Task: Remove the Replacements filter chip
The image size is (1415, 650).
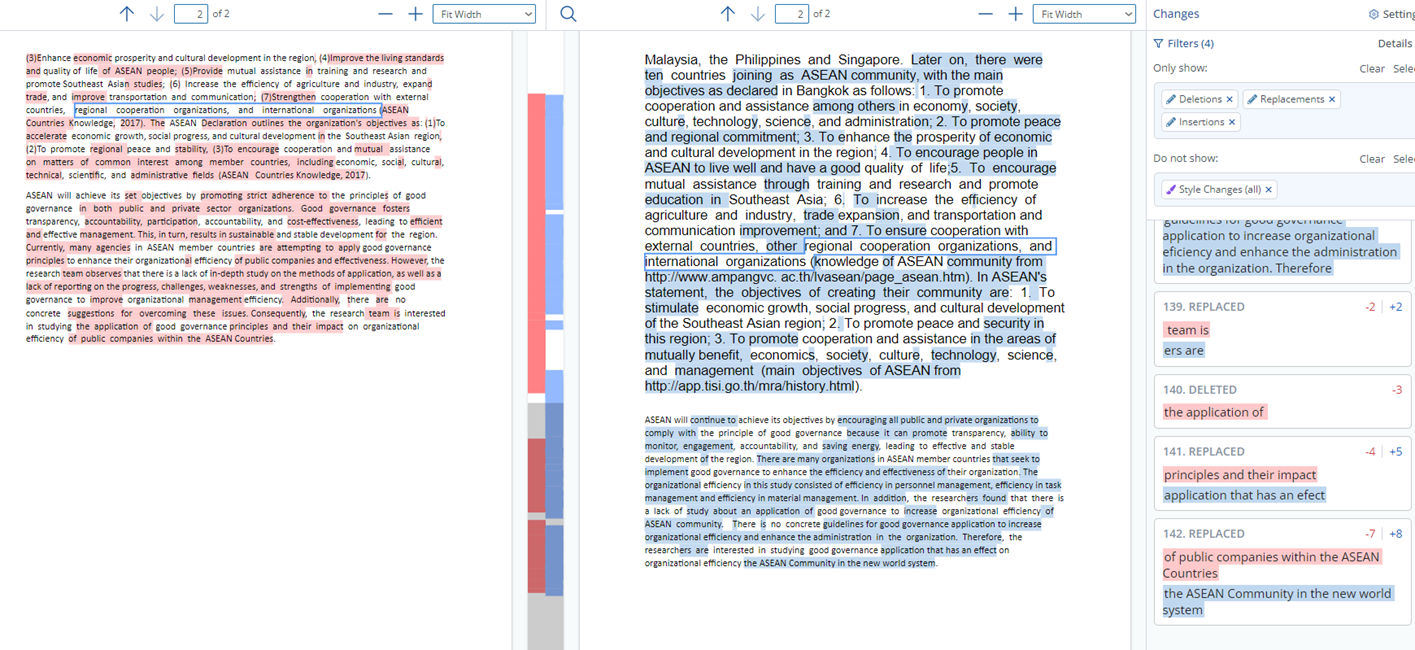Action: click(x=1331, y=99)
